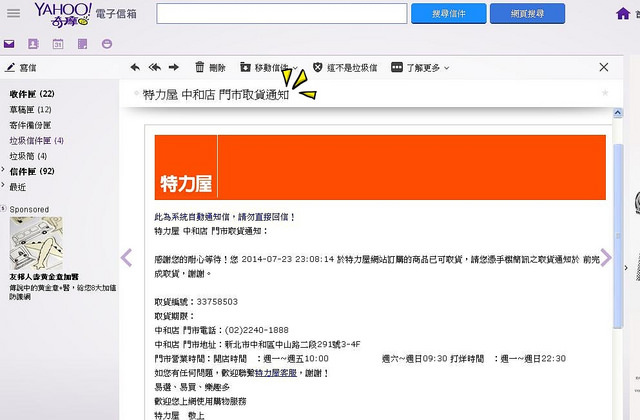Open the 垃圾信件匣 (4) folder
The height and width of the screenshot is (420, 640).
(x=37, y=140)
